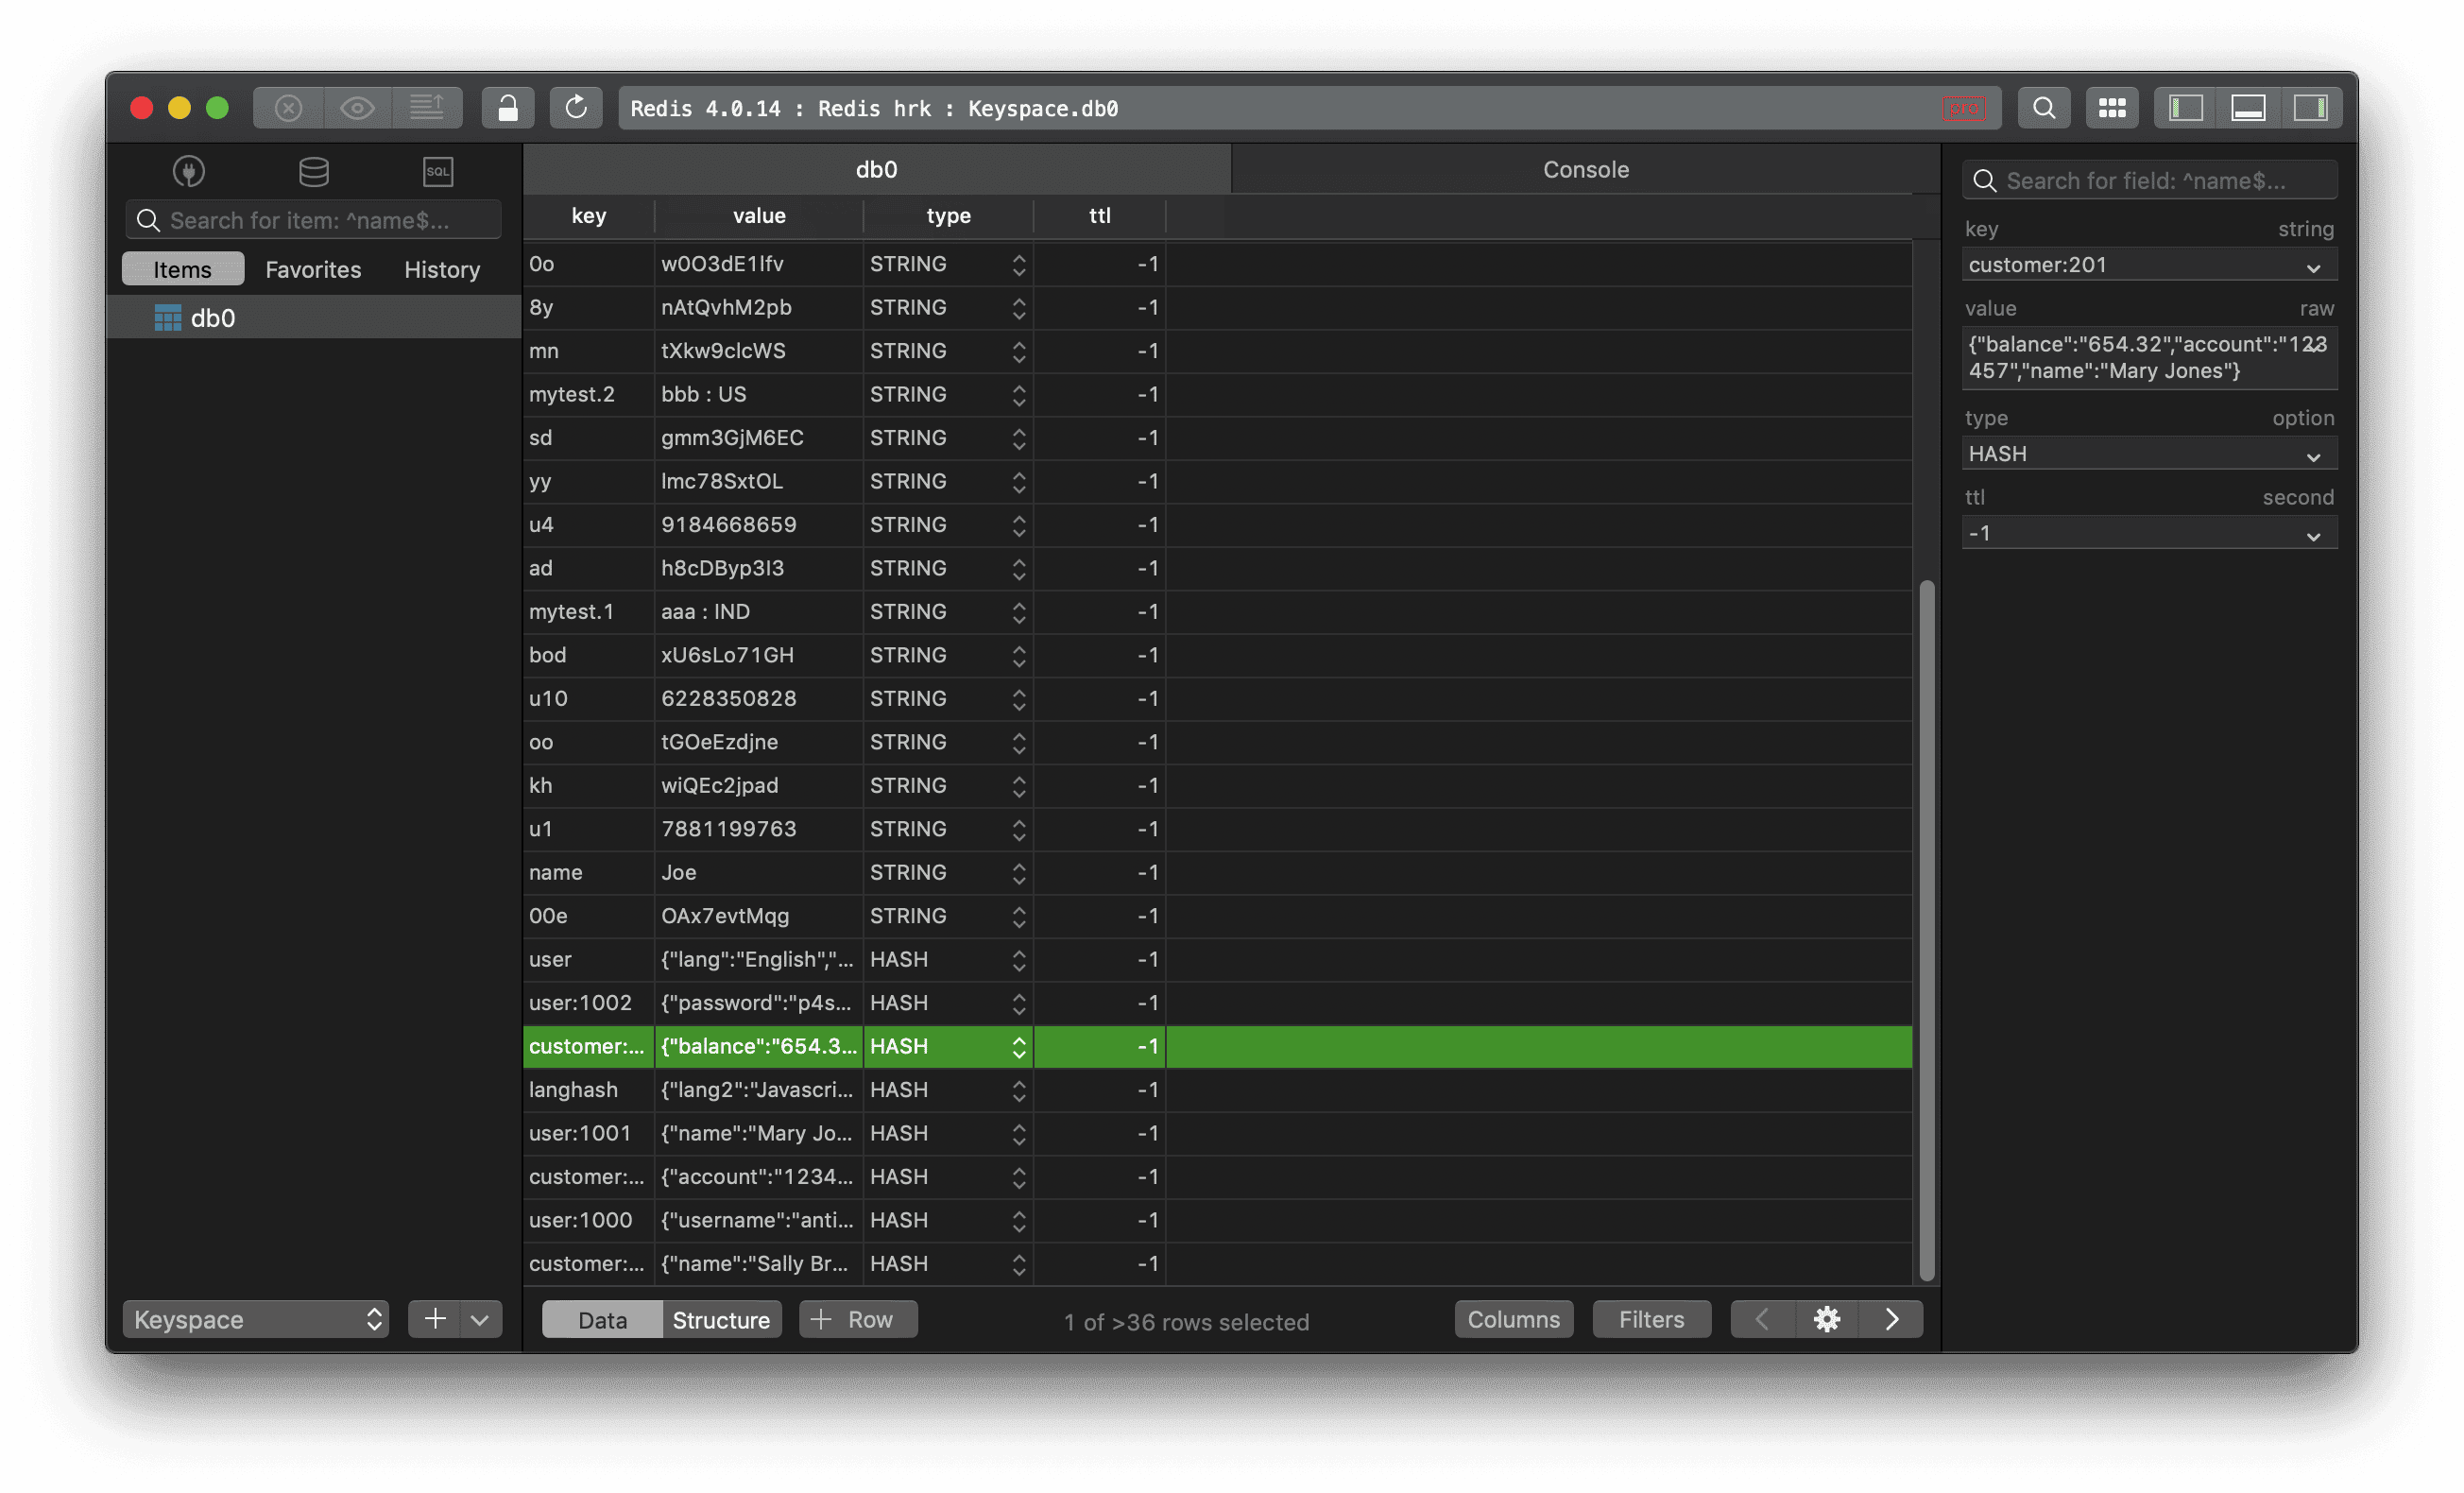This screenshot has width=2464, height=1493.
Task: Open type stepper for key mytest.2
Action: [x=1018, y=395]
